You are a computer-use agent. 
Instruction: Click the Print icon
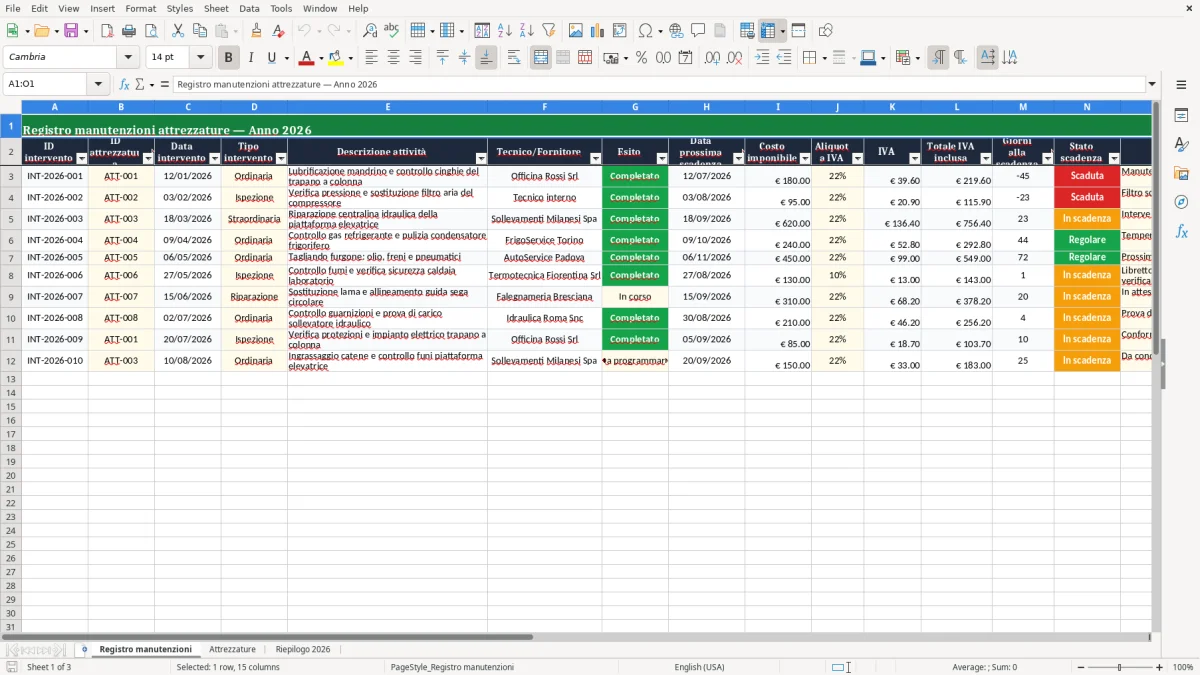(128, 31)
